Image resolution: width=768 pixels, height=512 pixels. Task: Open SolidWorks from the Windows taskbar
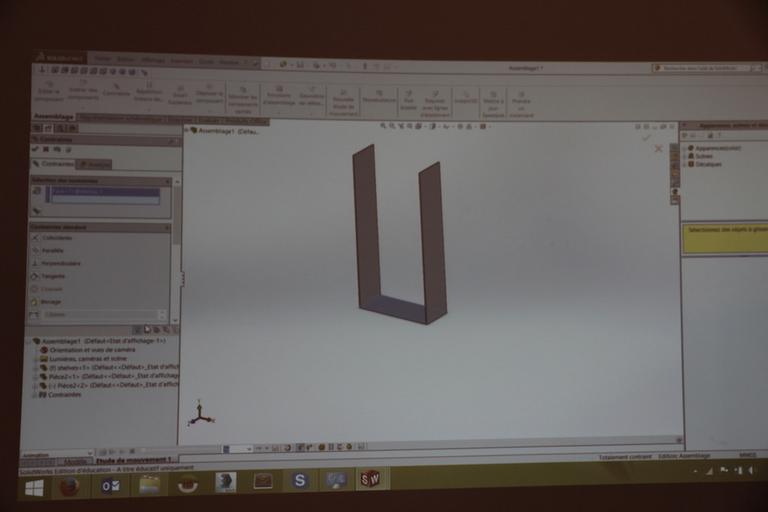370,480
